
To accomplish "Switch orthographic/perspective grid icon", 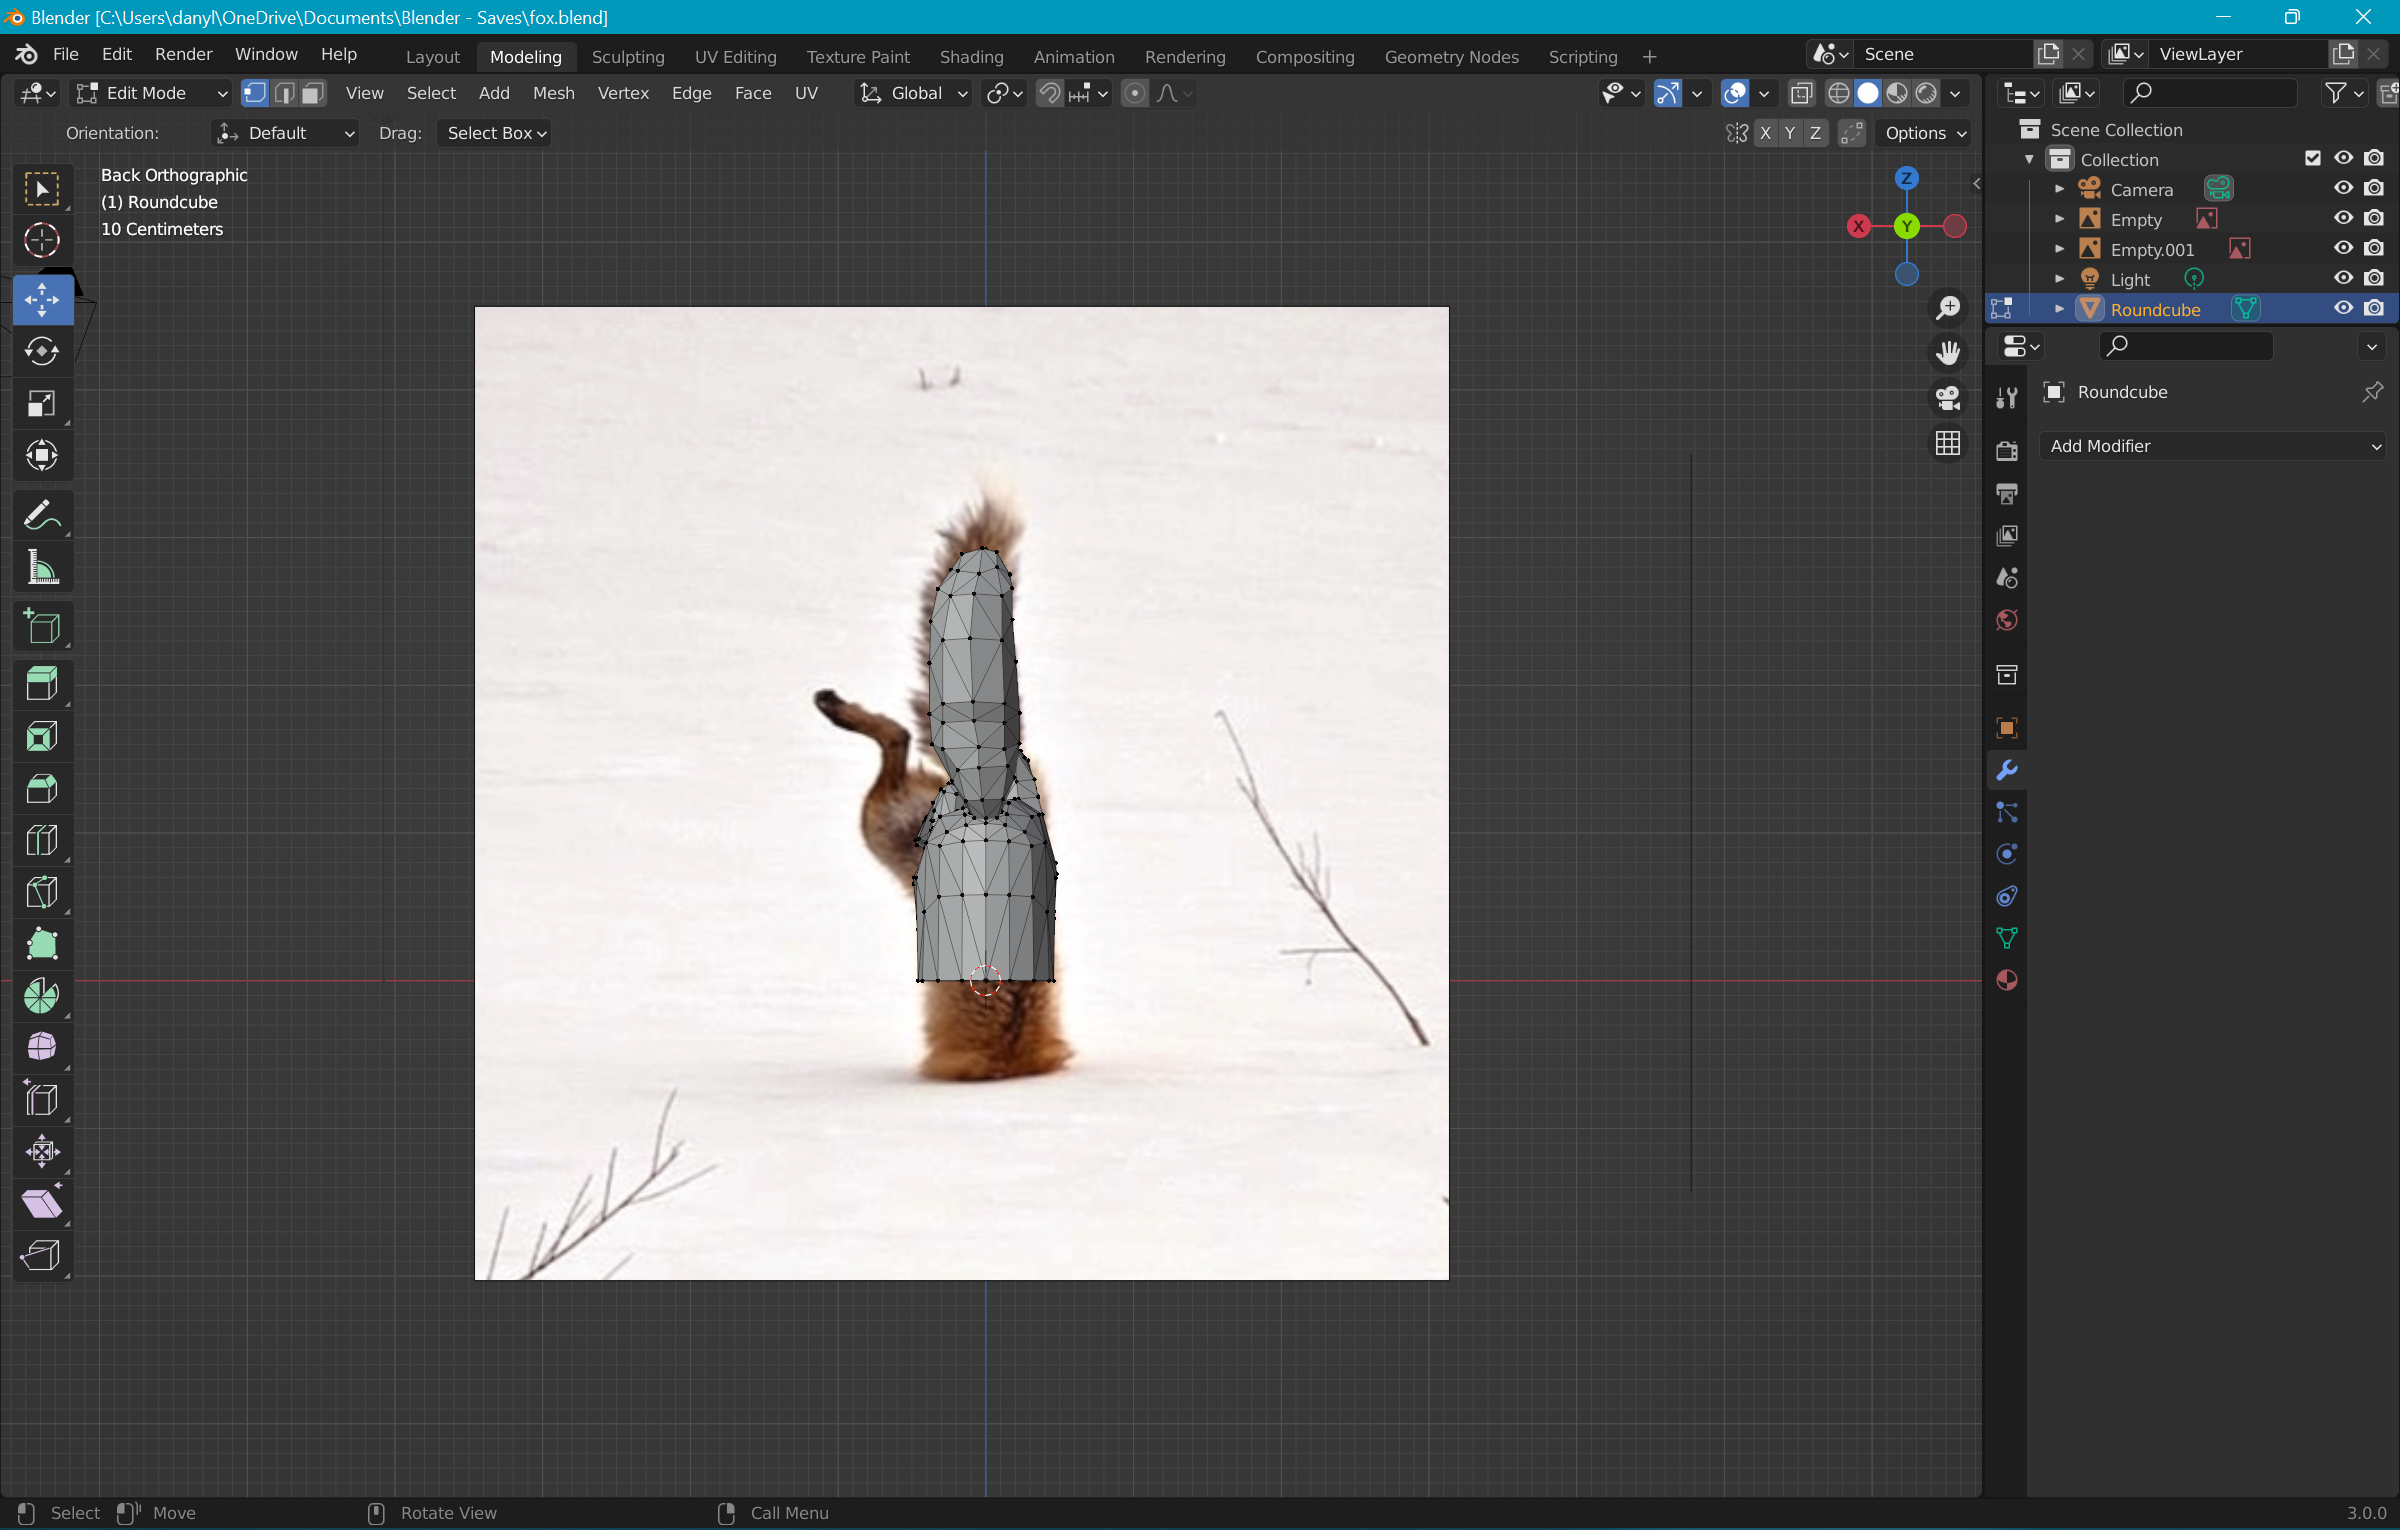I will [1947, 443].
